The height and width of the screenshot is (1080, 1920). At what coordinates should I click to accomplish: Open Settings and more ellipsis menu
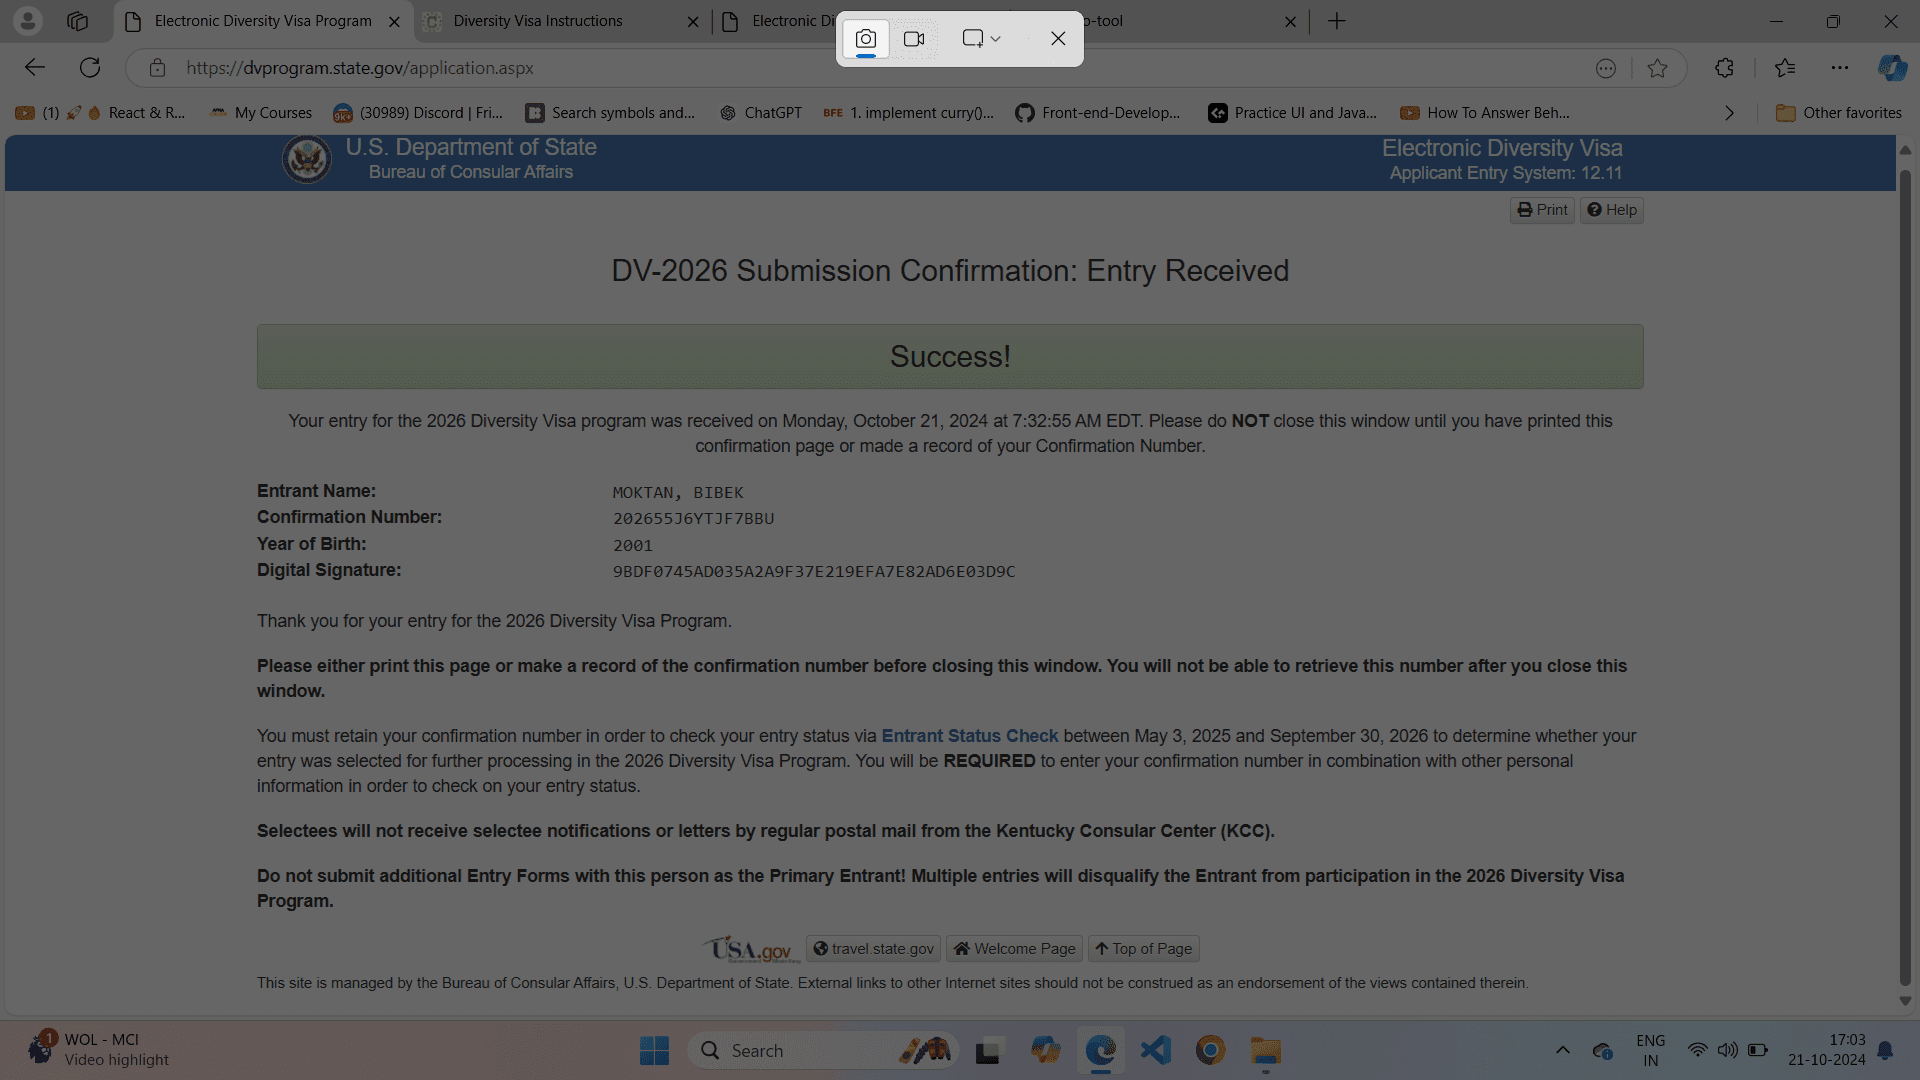point(1840,68)
